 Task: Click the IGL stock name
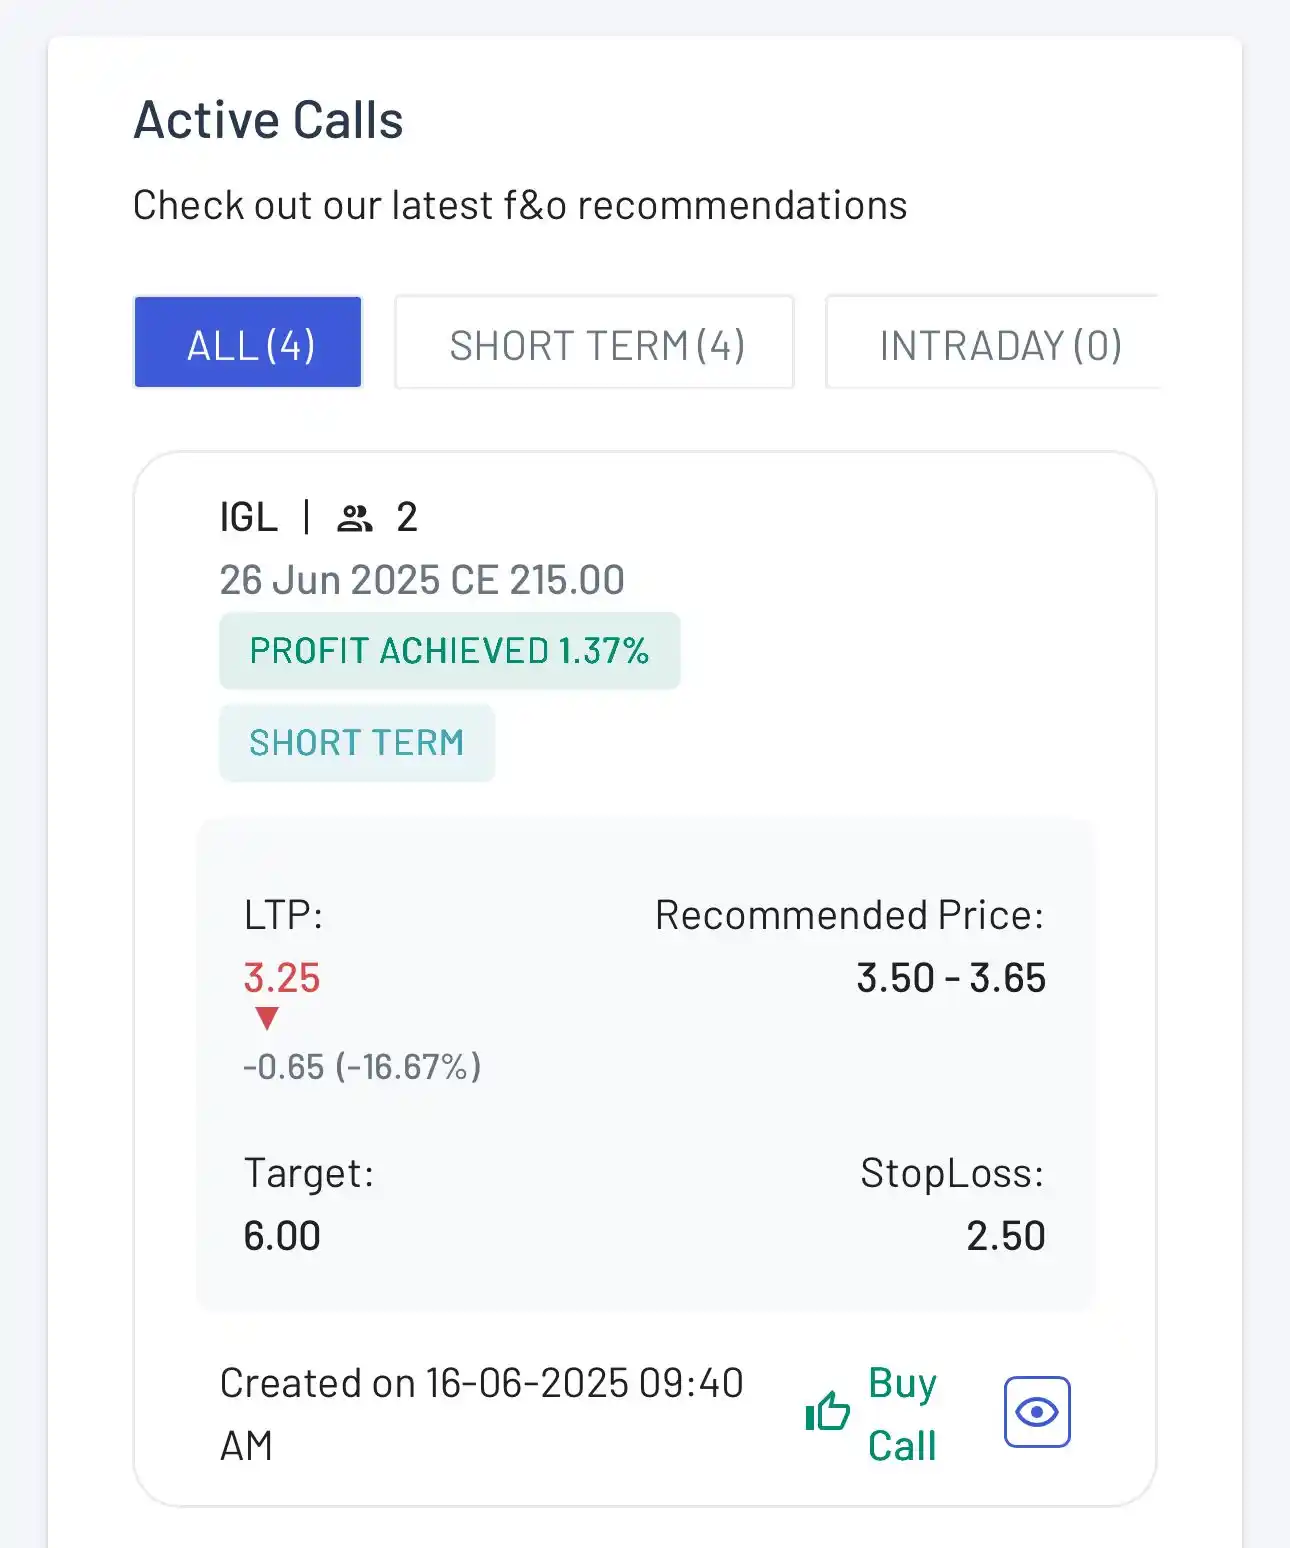tap(249, 518)
